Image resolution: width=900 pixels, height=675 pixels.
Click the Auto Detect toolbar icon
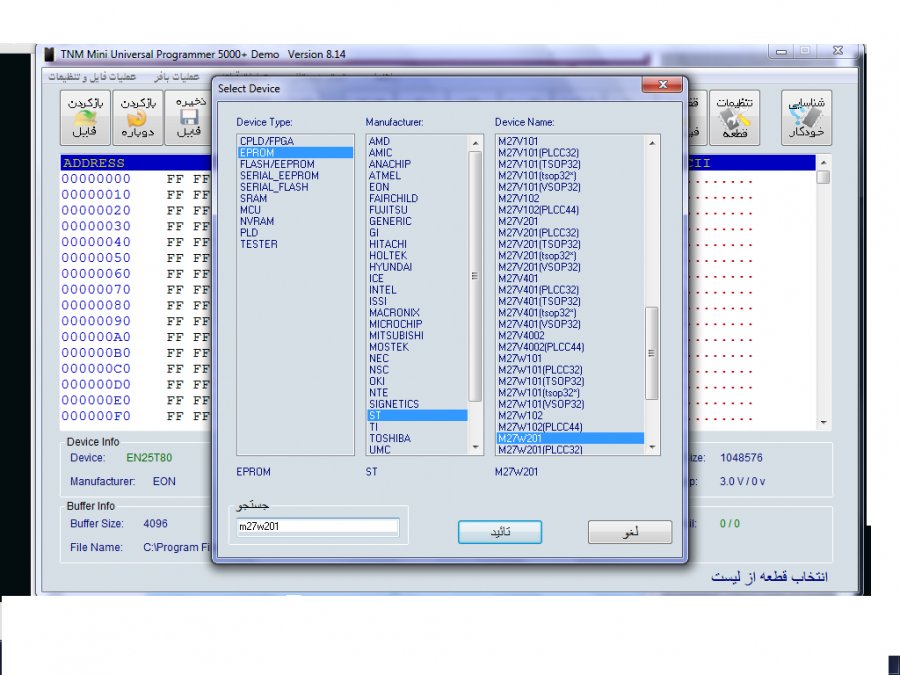[x=806, y=117]
